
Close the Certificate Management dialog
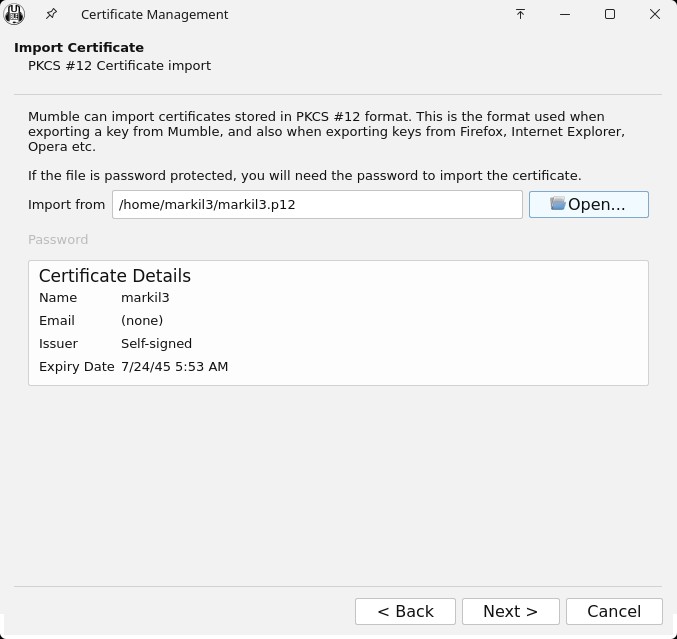click(x=655, y=14)
